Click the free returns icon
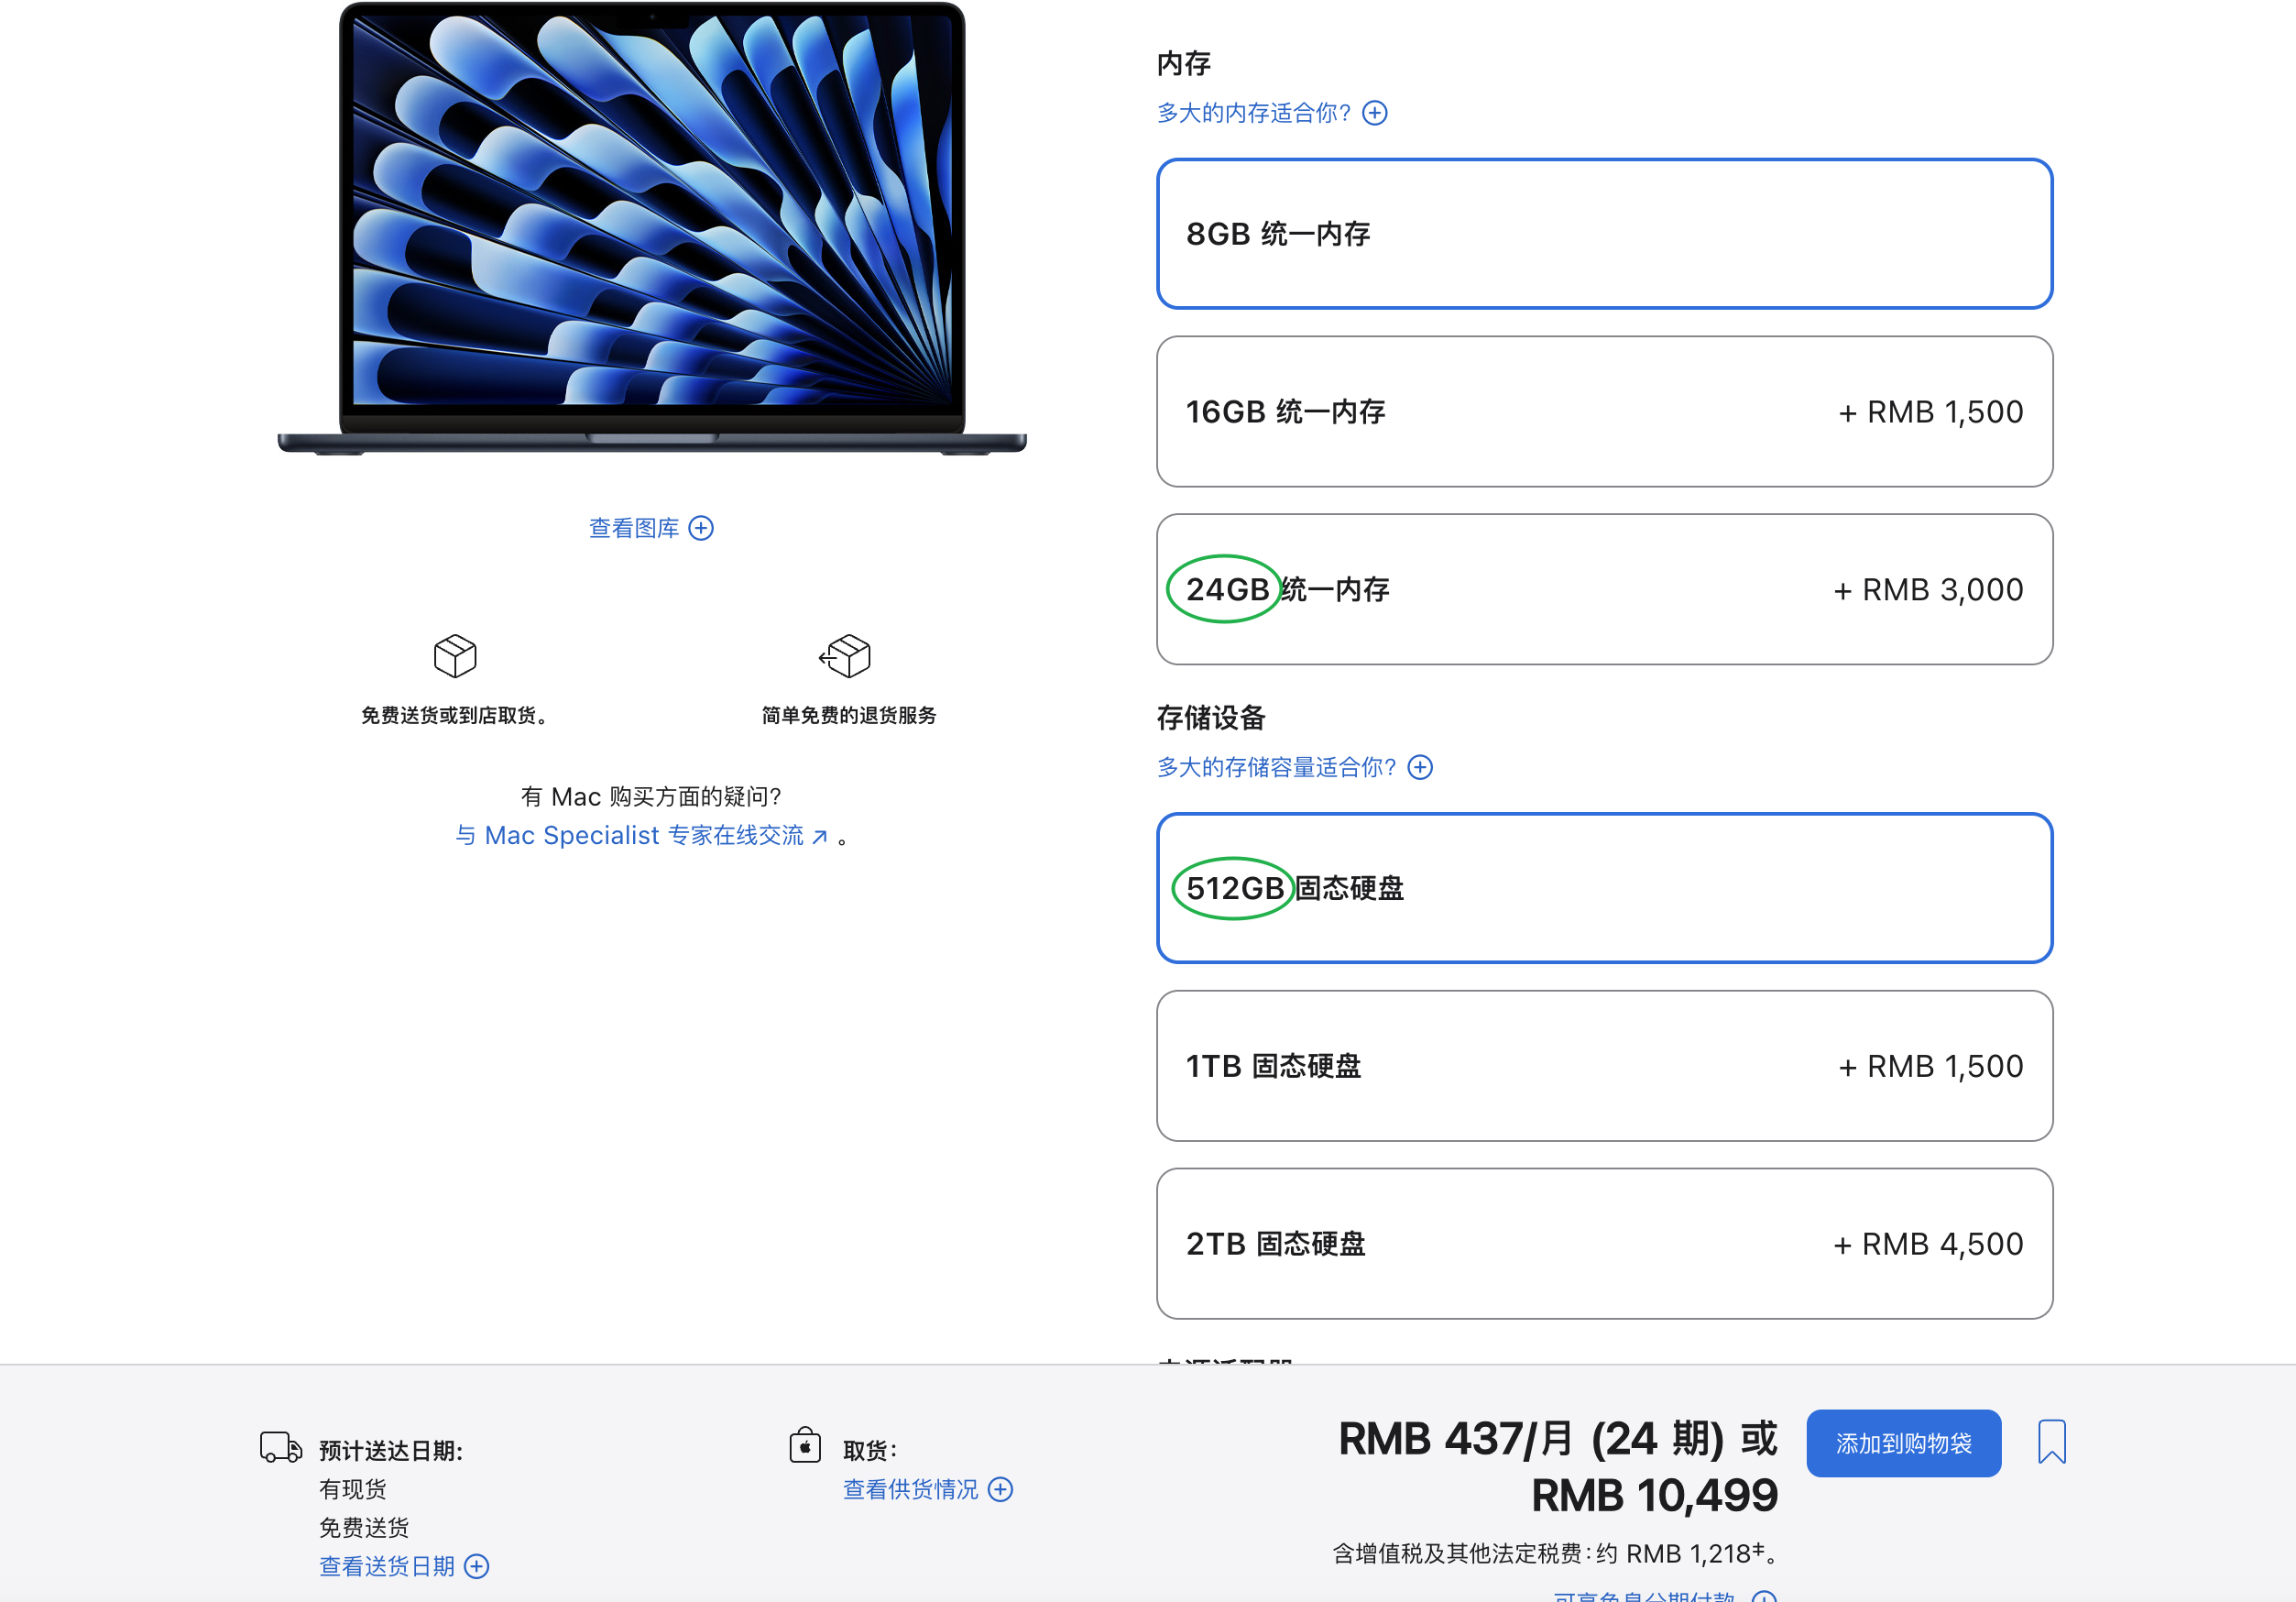Image resolution: width=2296 pixels, height=1602 pixels. point(845,656)
